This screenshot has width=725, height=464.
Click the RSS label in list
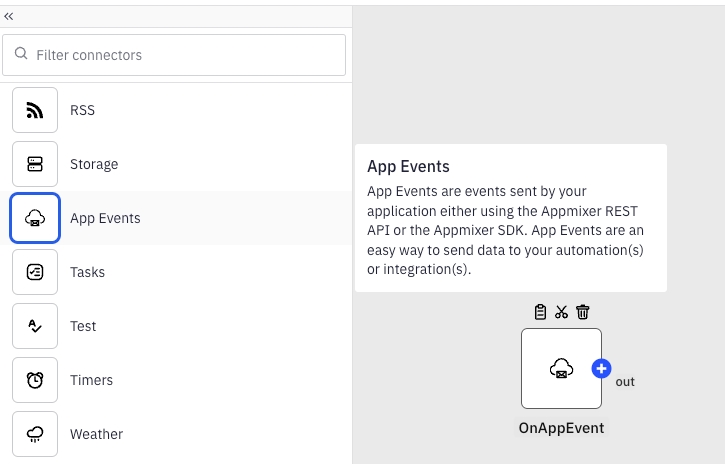point(82,110)
